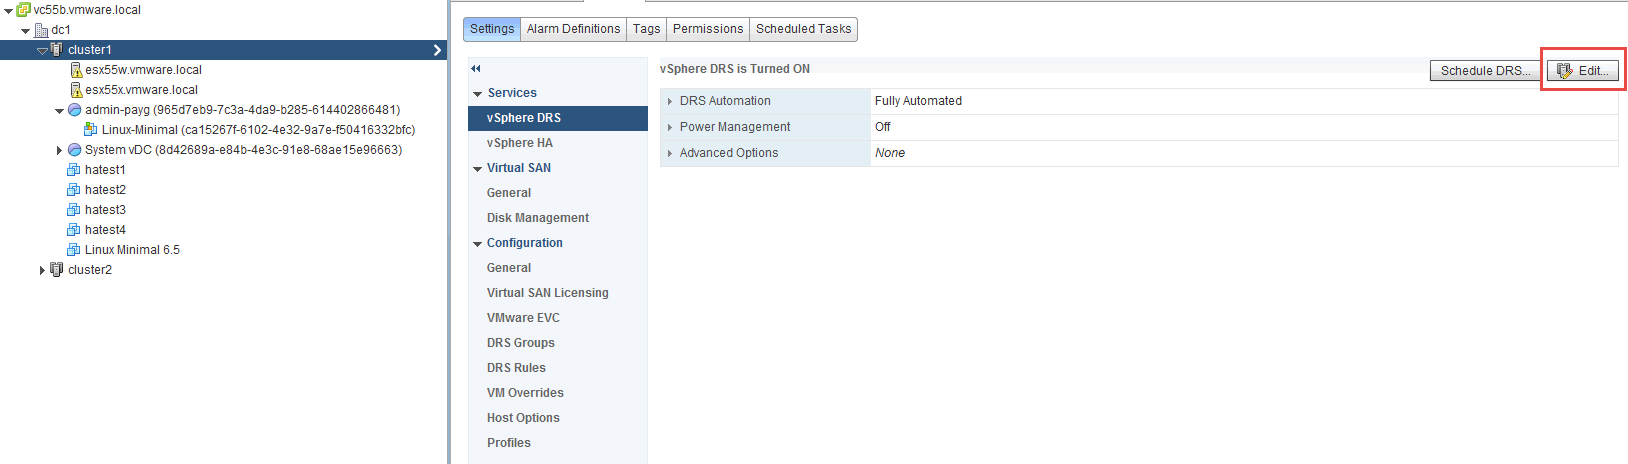
Task: Open the Permissions tab
Action: pos(707,29)
